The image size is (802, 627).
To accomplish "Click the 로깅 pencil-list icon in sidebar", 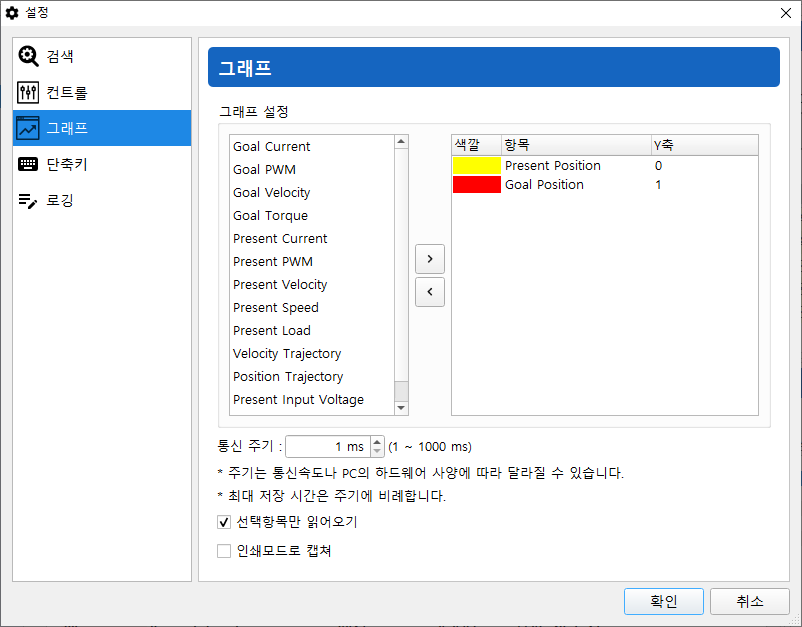I will pyautogui.click(x=28, y=201).
